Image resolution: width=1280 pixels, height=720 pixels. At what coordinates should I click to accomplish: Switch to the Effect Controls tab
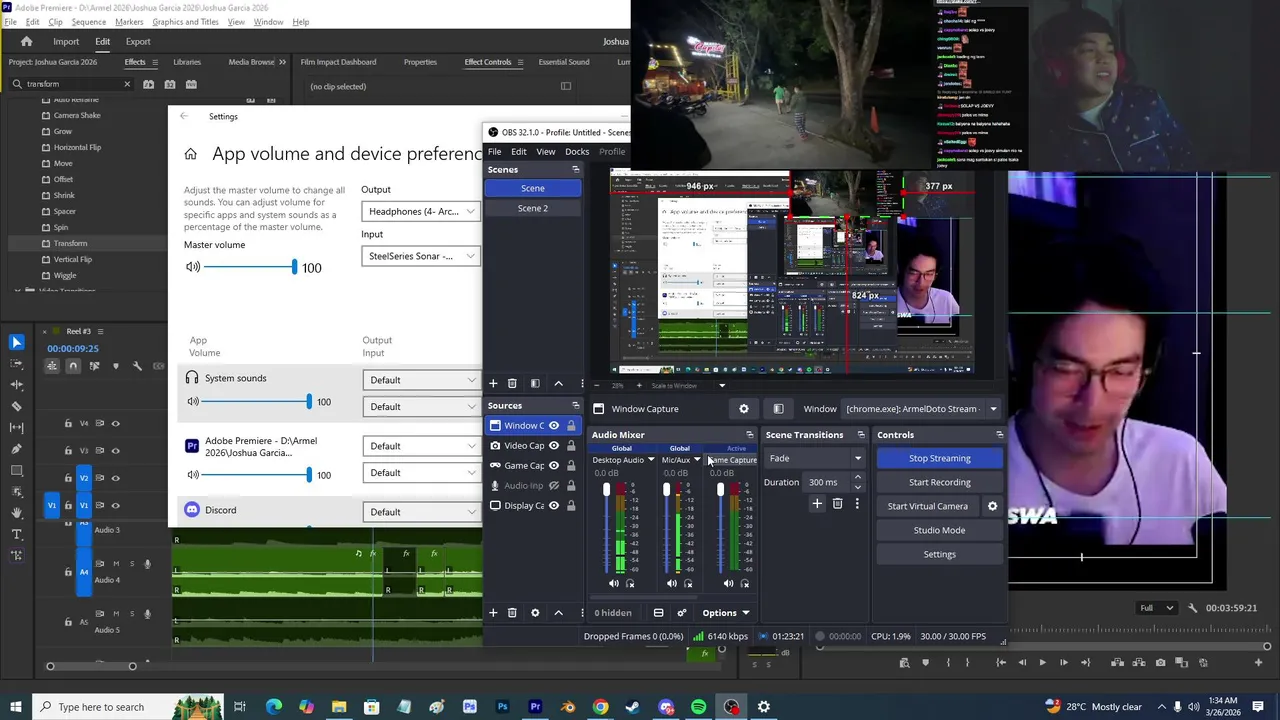tap(488, 62)
